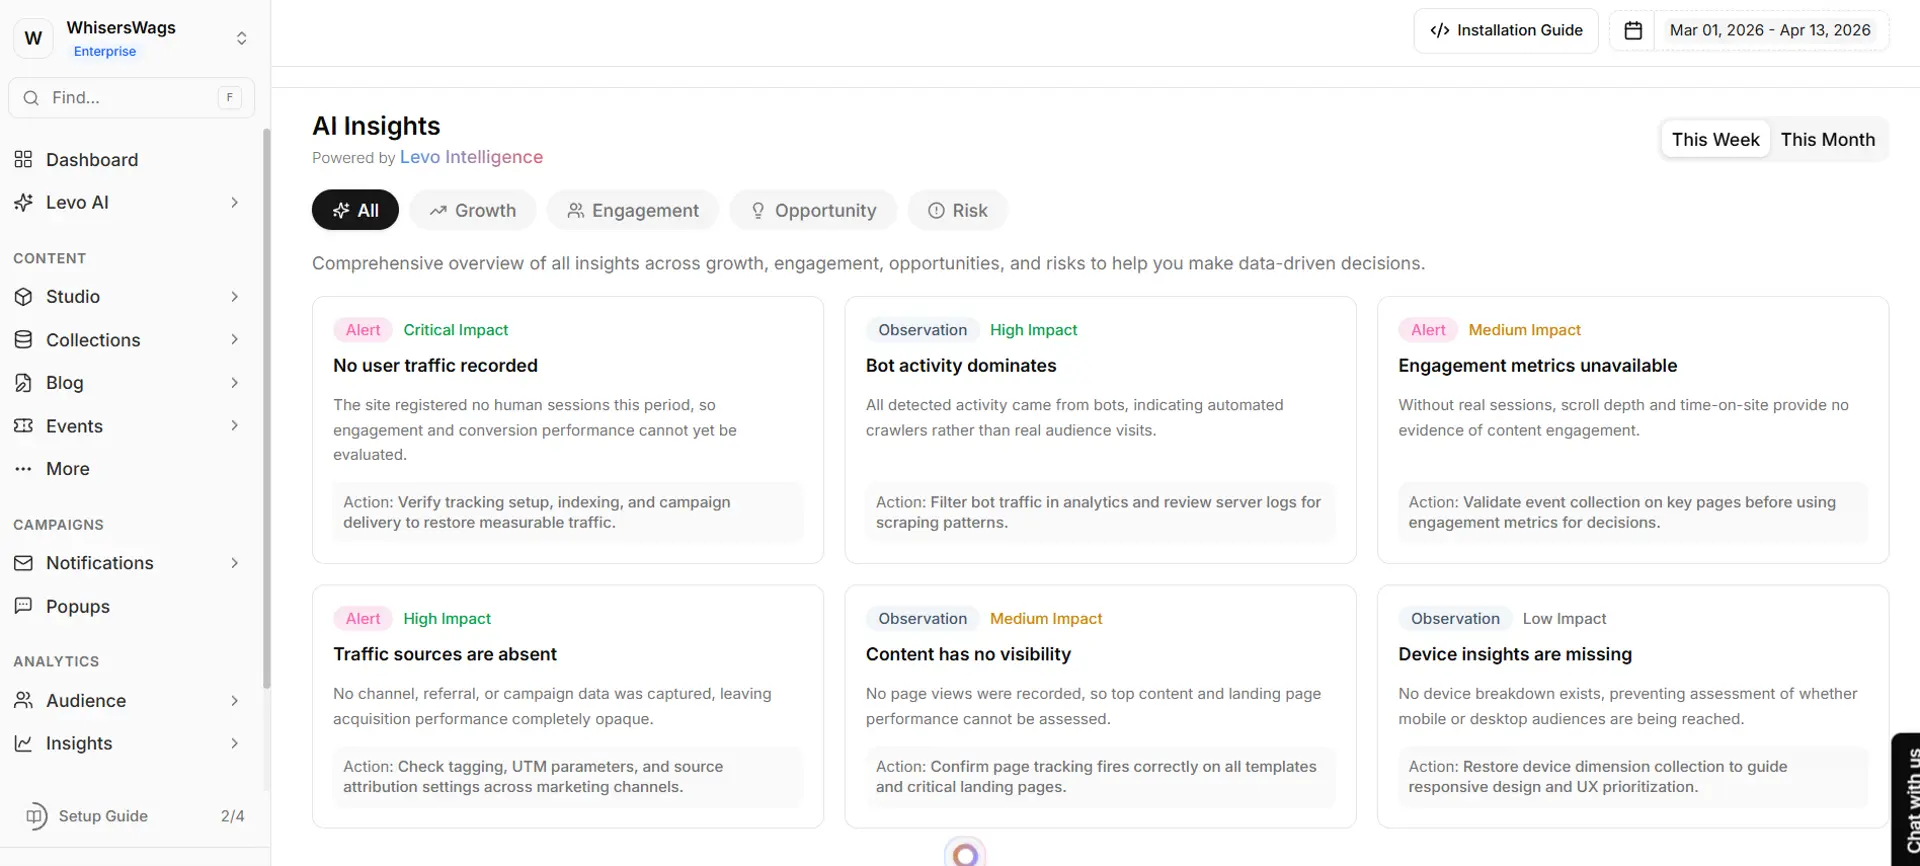
Task: Click the Popups chat bubble icon
Action: (23, 607)
